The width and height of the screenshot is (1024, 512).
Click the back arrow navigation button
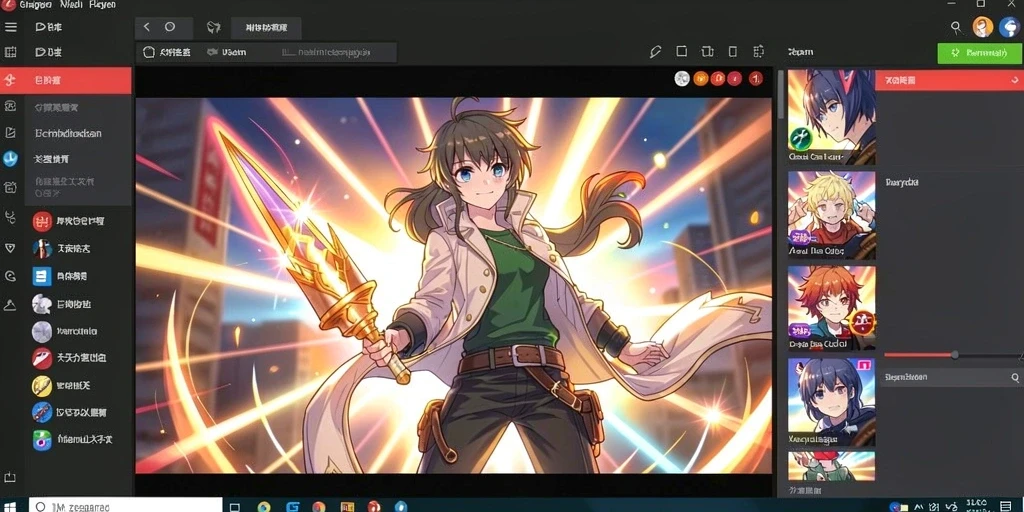click(147, 27)
